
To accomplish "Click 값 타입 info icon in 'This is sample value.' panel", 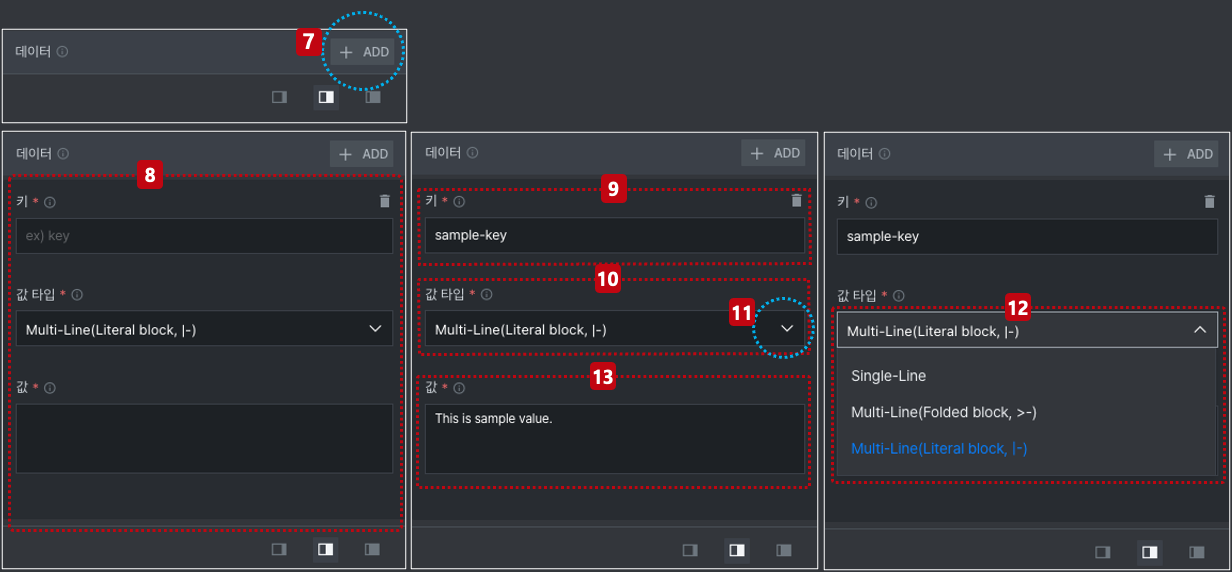I will point(487,295).
